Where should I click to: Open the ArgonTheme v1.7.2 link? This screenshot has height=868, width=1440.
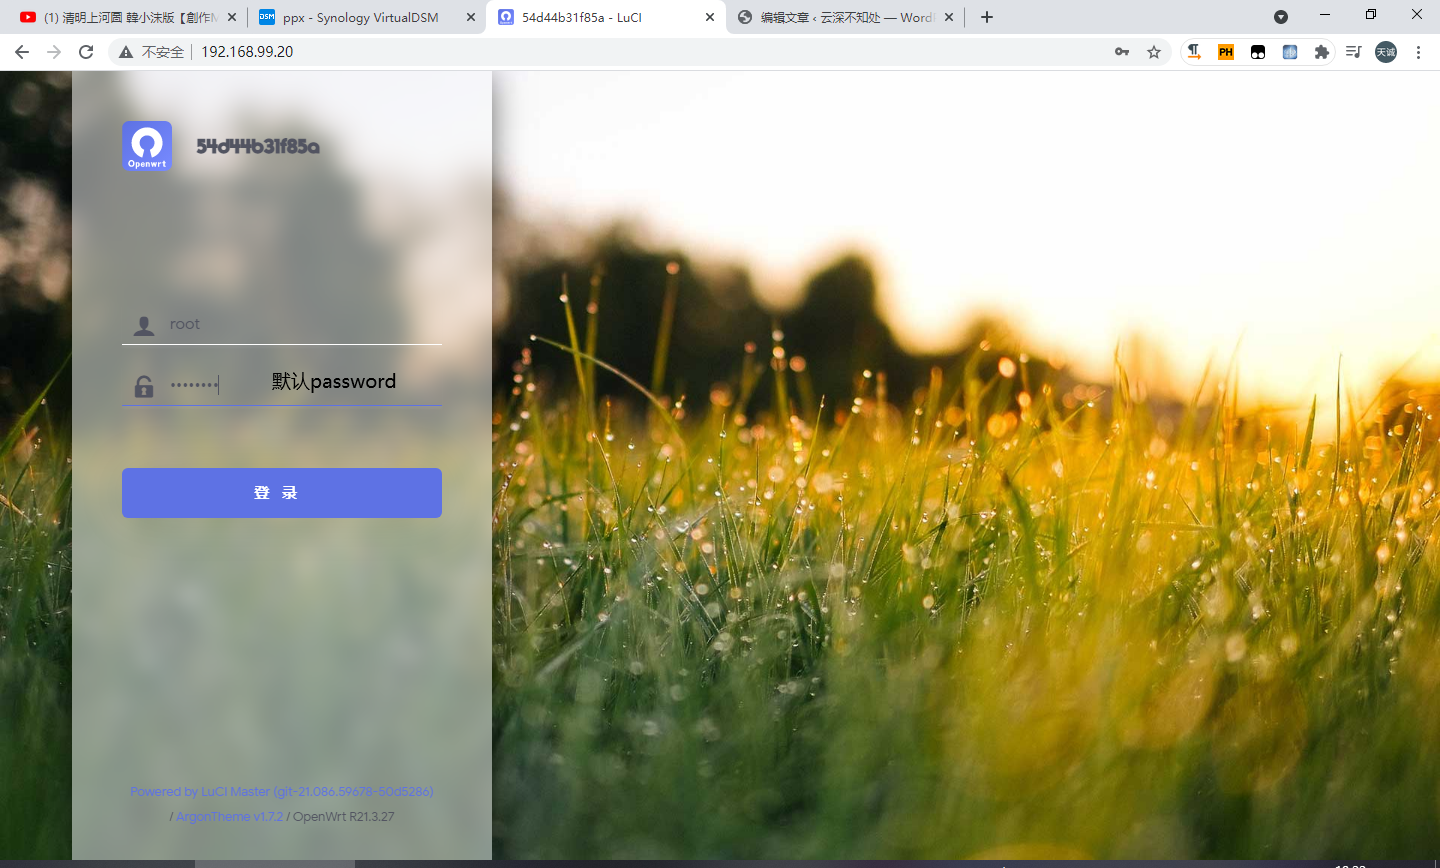229,816
